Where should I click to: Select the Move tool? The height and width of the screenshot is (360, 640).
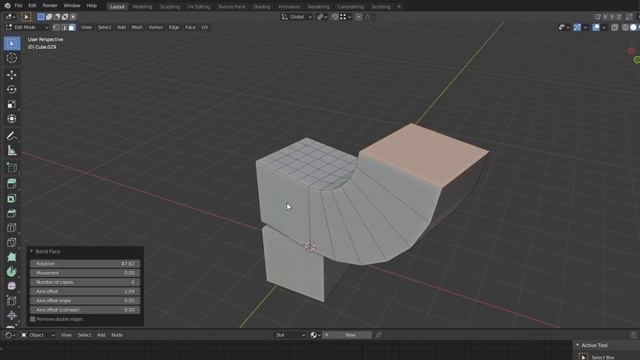click(x=12, y=74)
